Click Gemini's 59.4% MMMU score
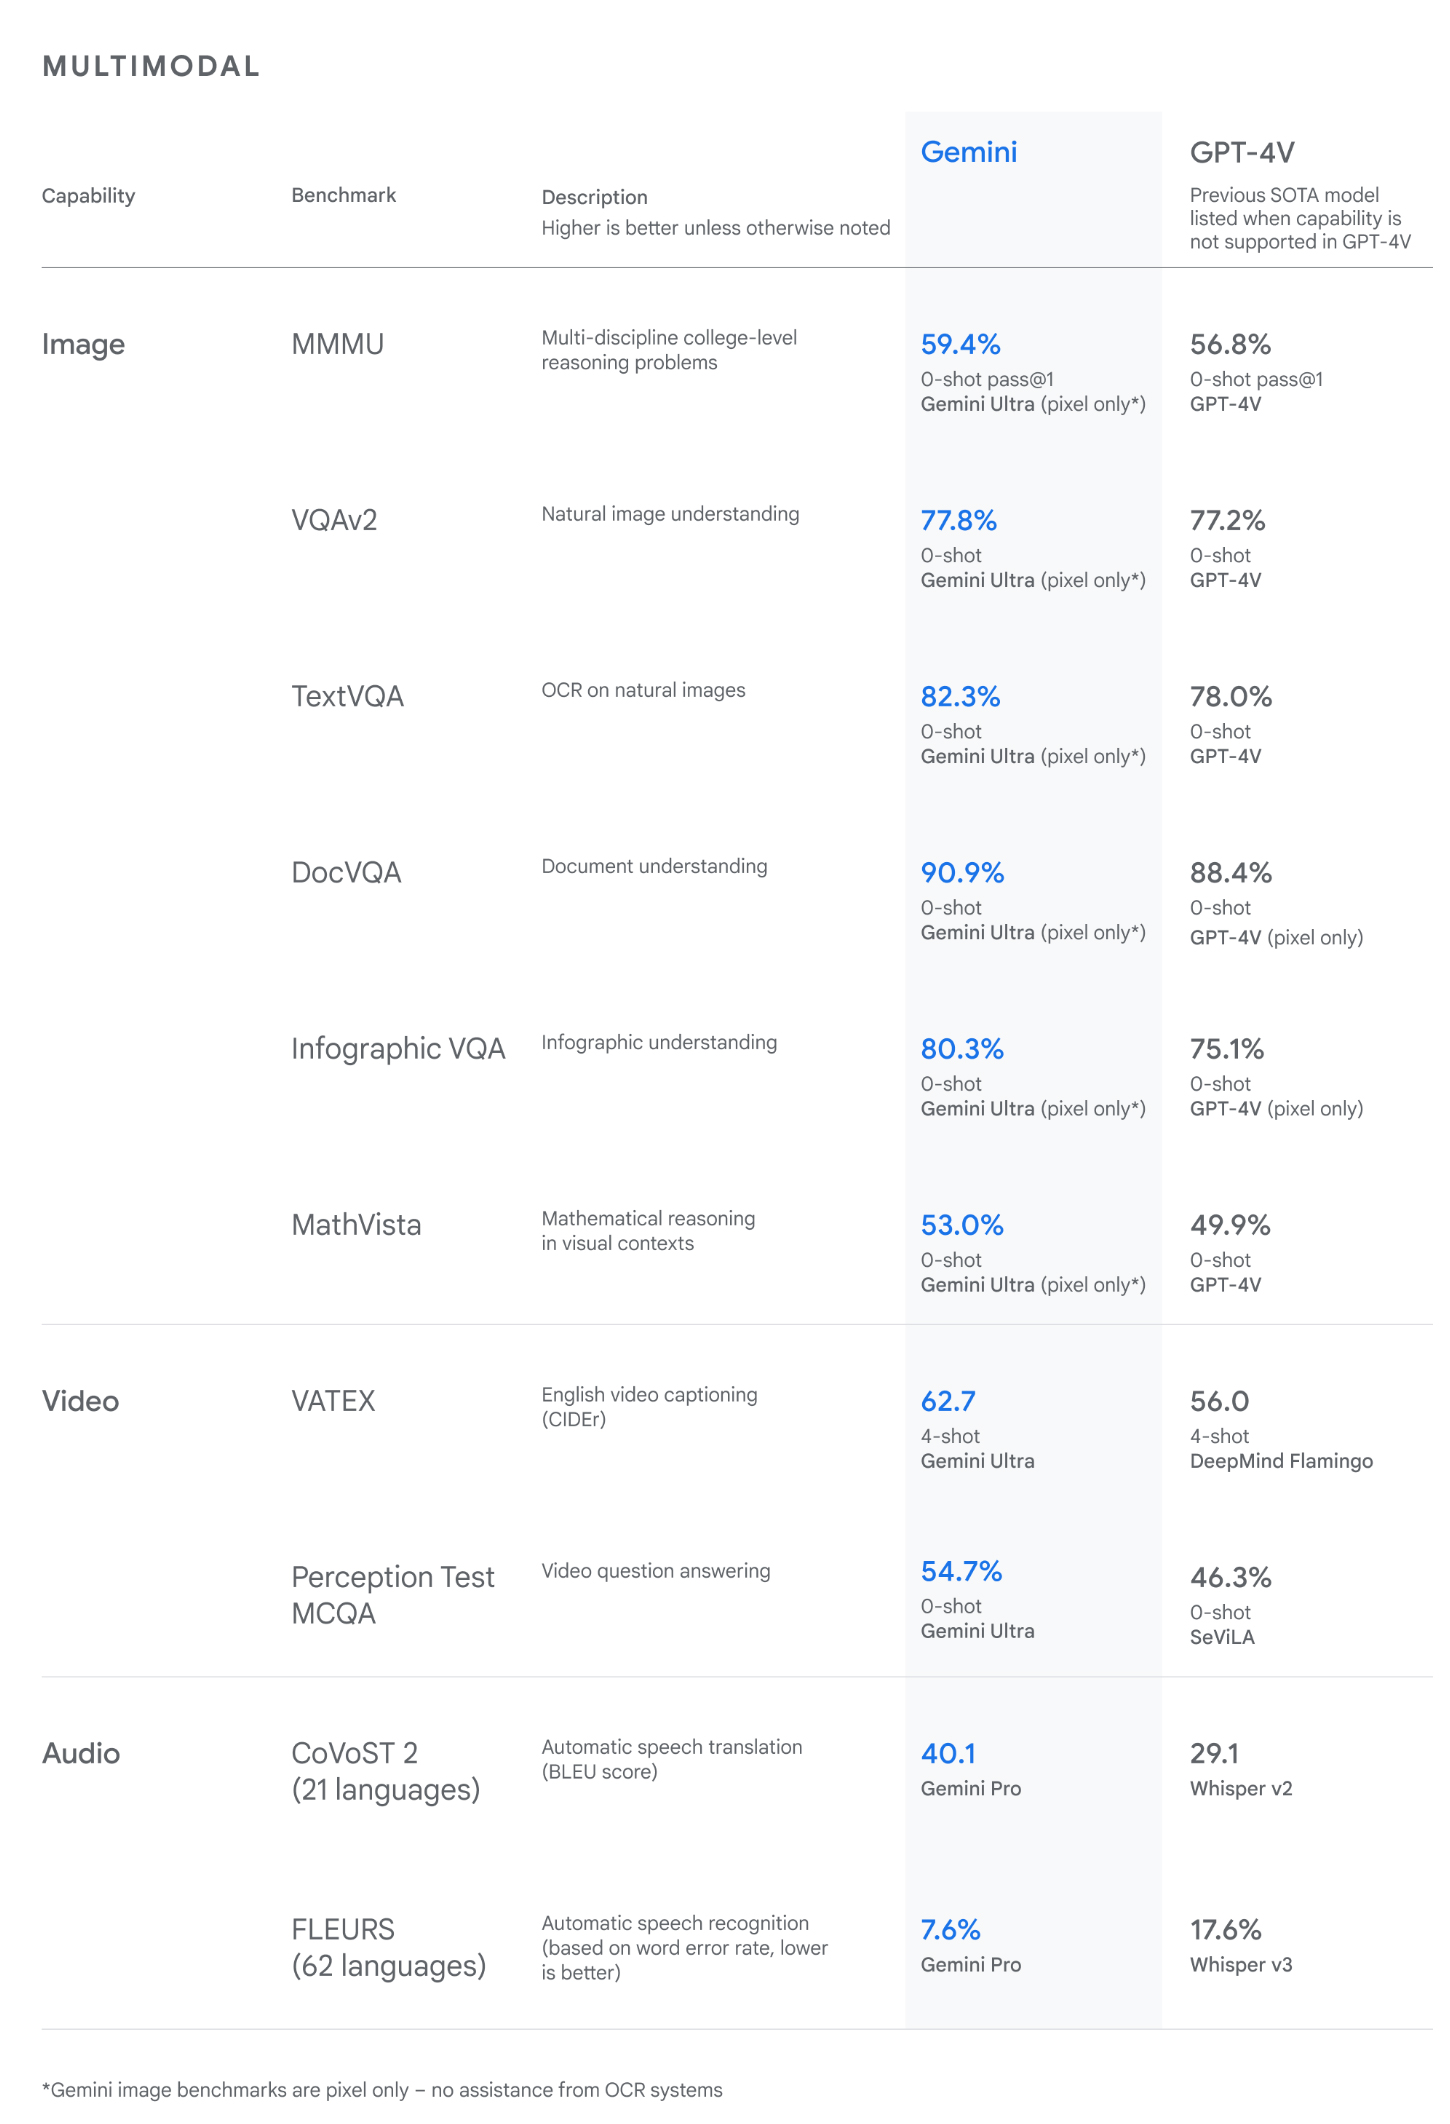The width and height of the screenshot is (1450, 2124). [960, 344]
